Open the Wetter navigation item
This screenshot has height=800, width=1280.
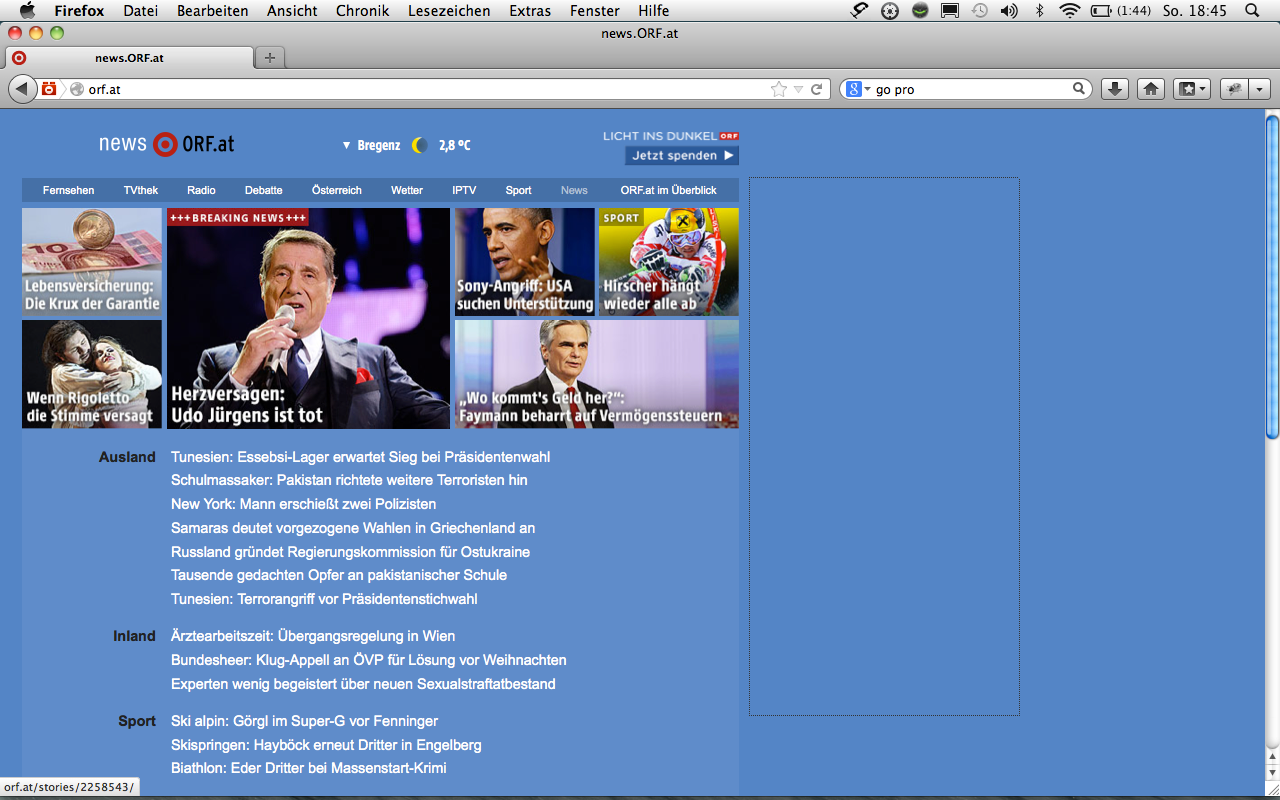407,190
